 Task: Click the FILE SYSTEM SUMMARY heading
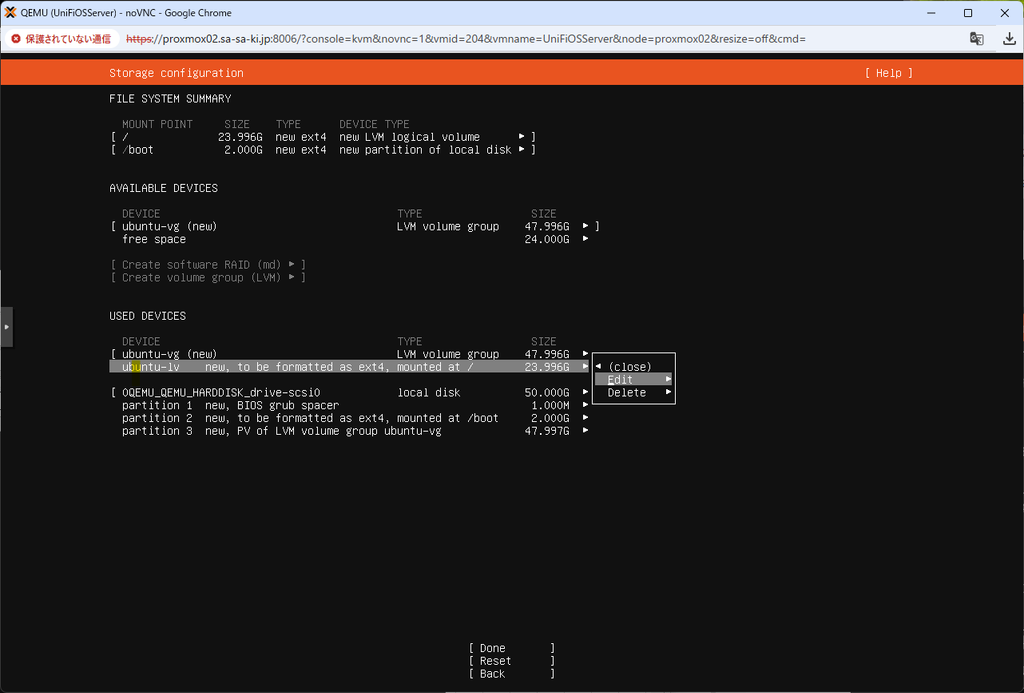coord(170,99)
